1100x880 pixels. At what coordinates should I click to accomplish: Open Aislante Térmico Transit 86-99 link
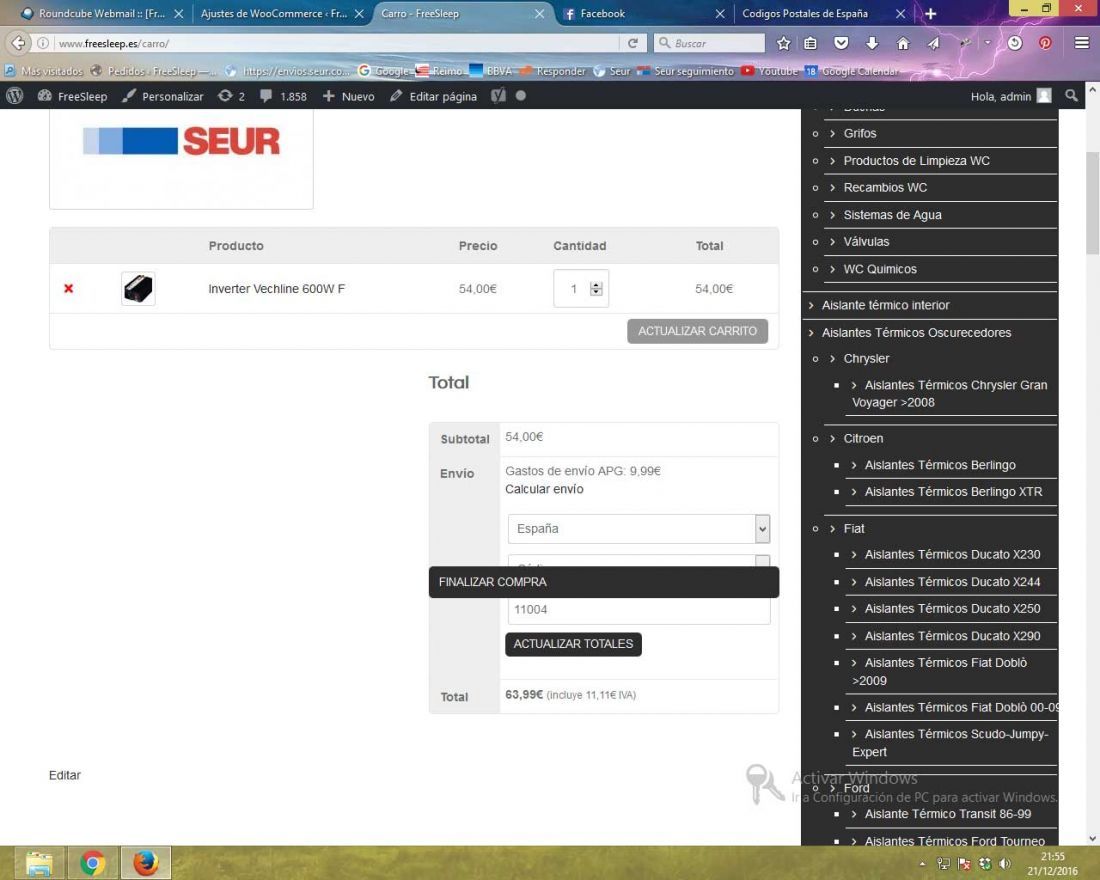pos(947,814)
